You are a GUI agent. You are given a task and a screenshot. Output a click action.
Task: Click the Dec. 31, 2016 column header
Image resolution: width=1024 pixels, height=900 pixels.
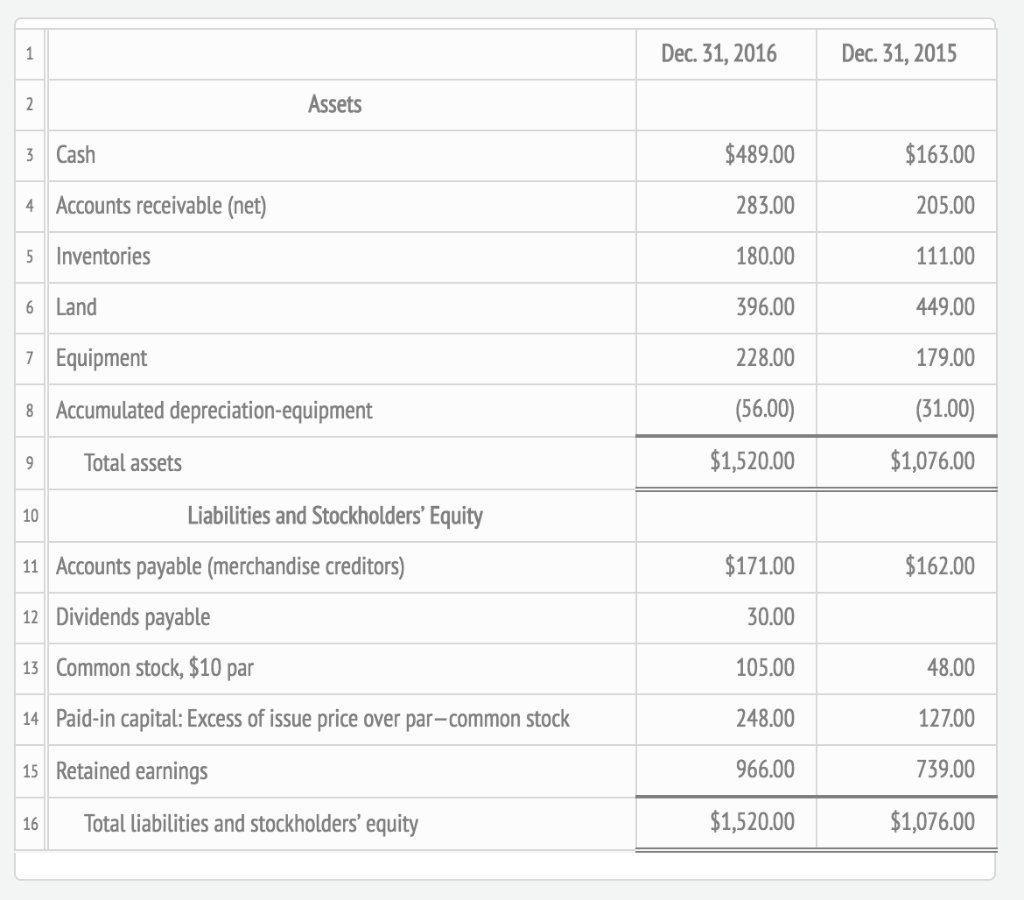point(718,54)
